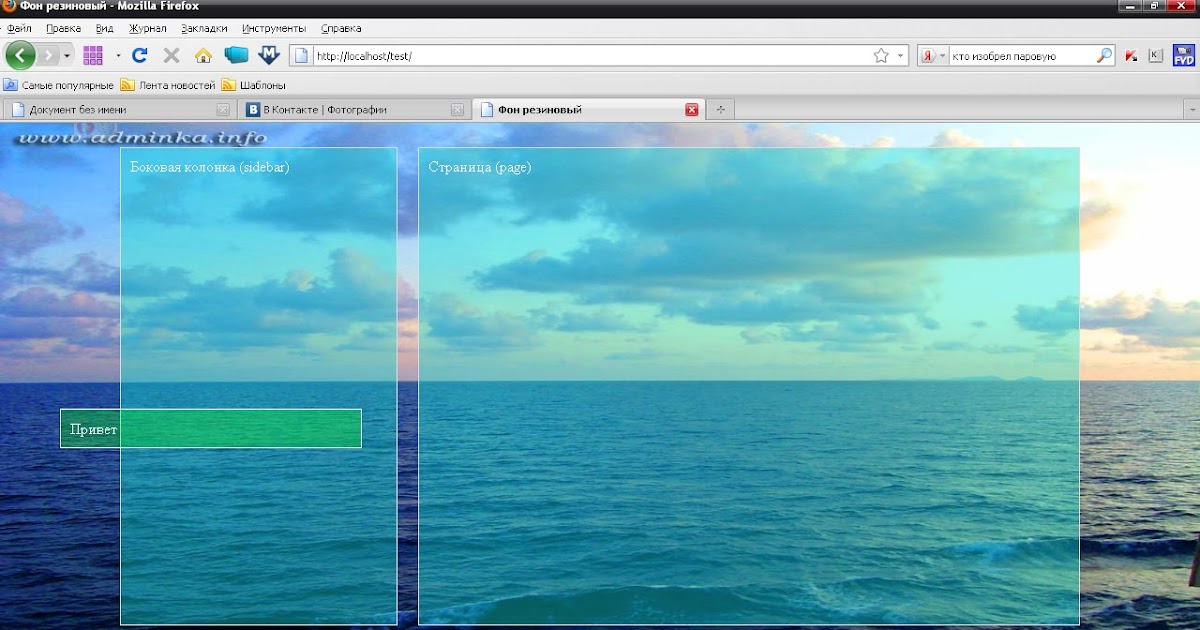The height and width of the screenshot is (630, 1200).
Task: Open the list-all-tabs dropdown arrow
Action: click(x=1190, y=109)
